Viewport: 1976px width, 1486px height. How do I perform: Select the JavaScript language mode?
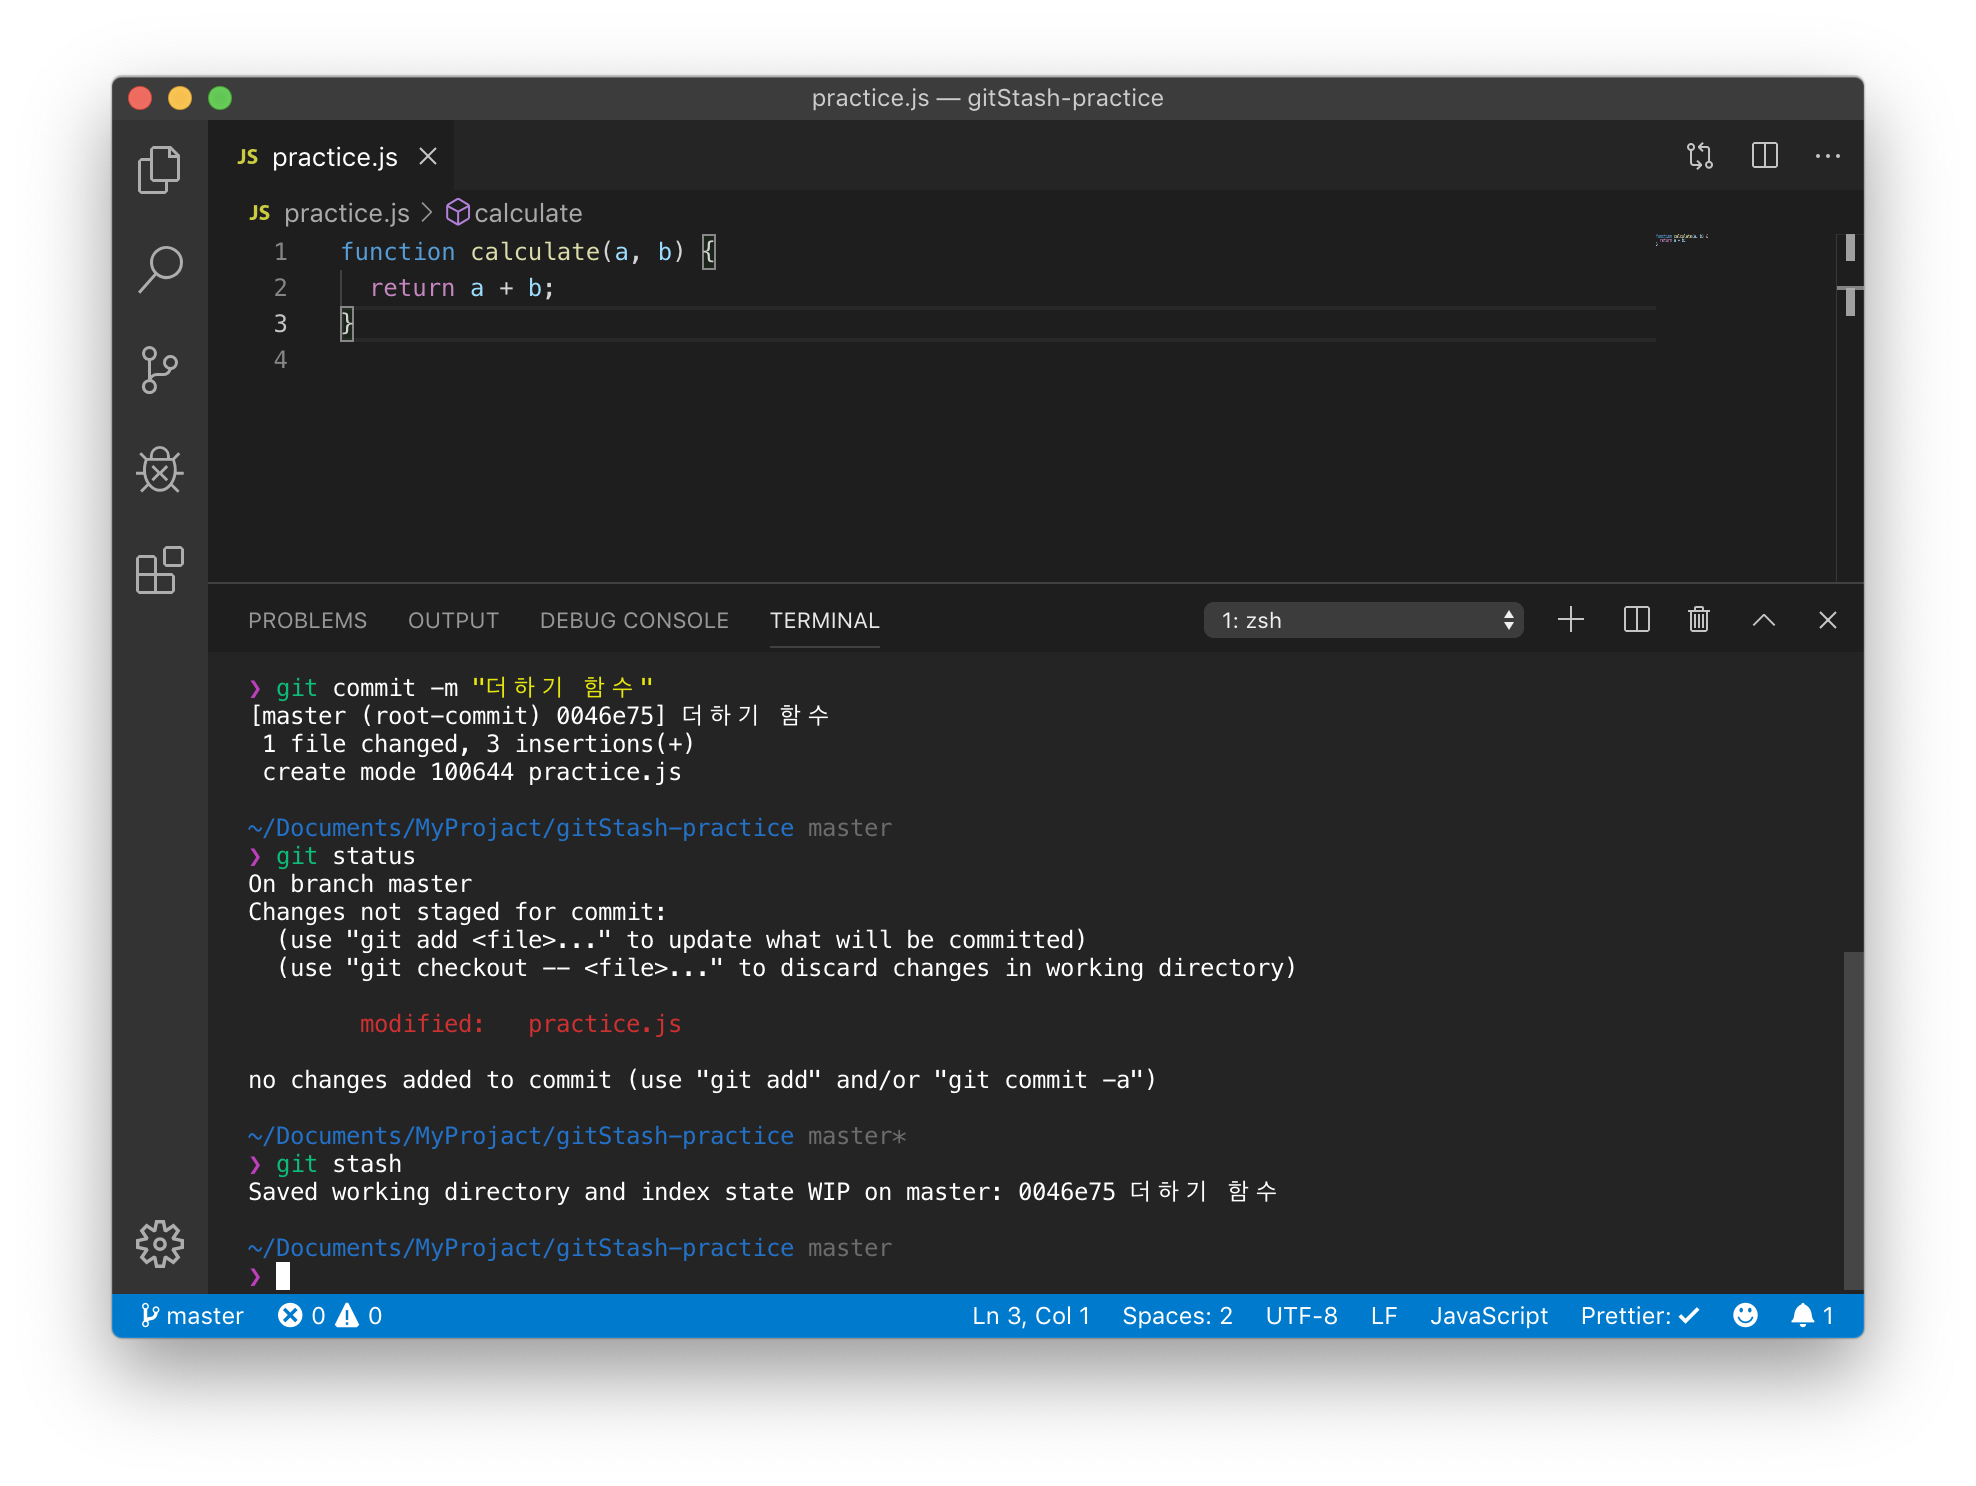1488,1316
